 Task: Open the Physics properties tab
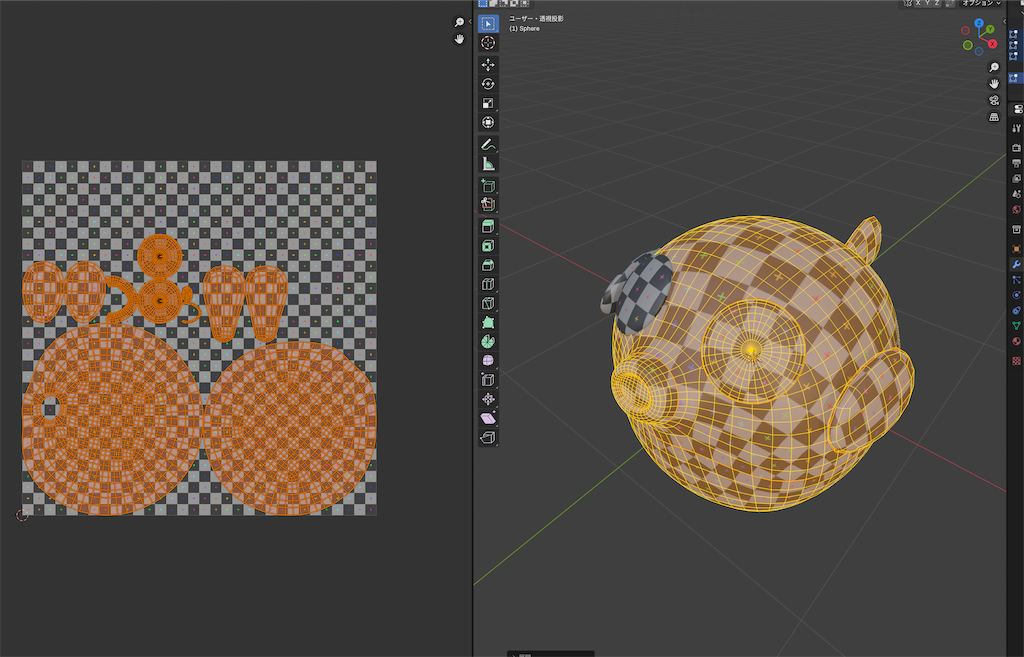click(1016, 295)
